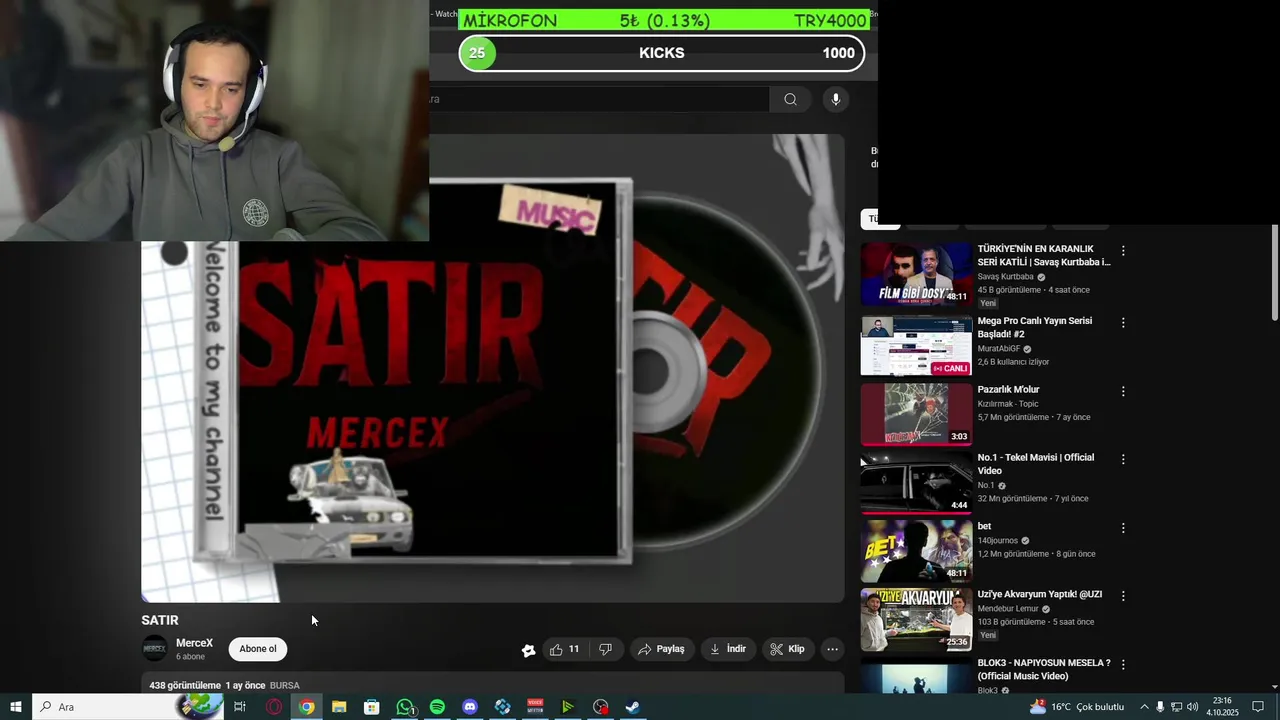Open options menu for Uzi'ye Akvaryum video

coord(1123,596)
